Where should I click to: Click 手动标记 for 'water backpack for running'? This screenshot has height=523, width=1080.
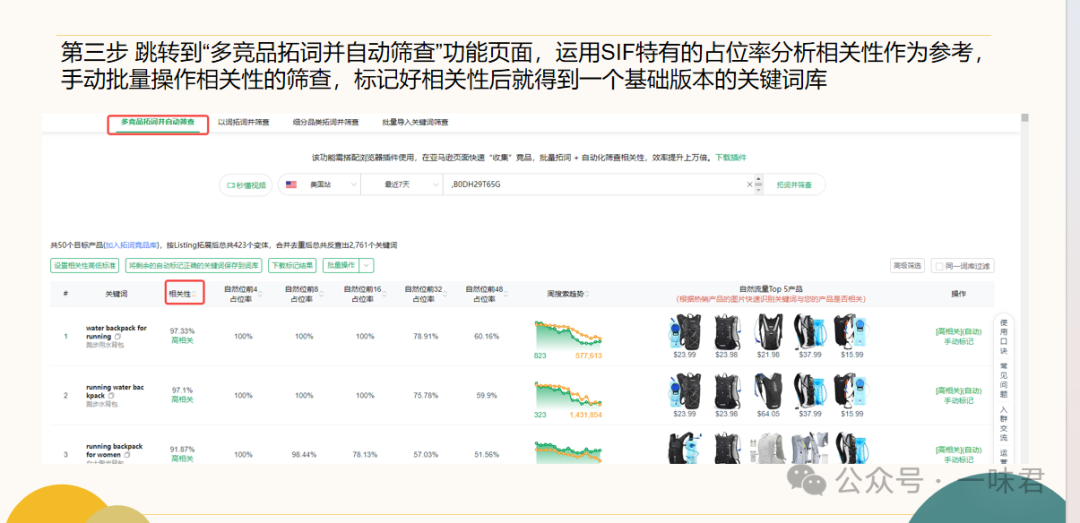tap(958, 342)
